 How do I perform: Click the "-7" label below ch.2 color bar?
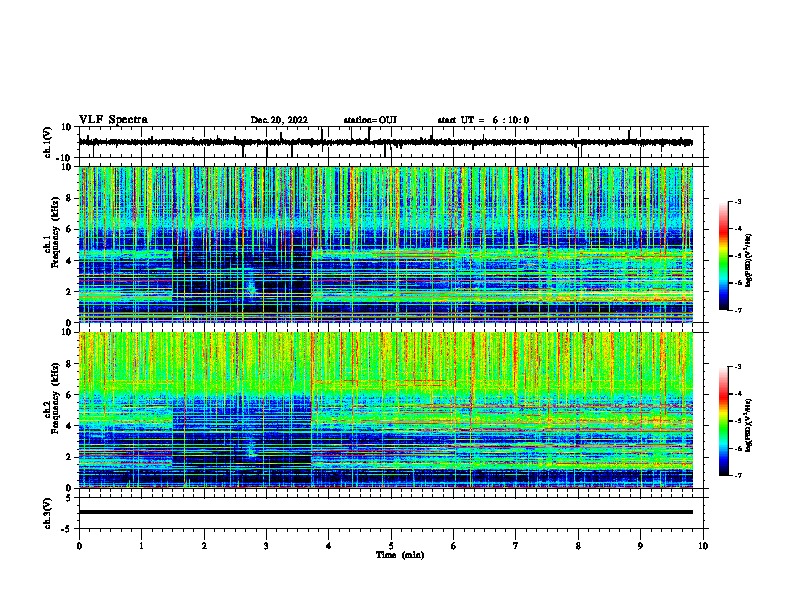click(x=737, y=475)
